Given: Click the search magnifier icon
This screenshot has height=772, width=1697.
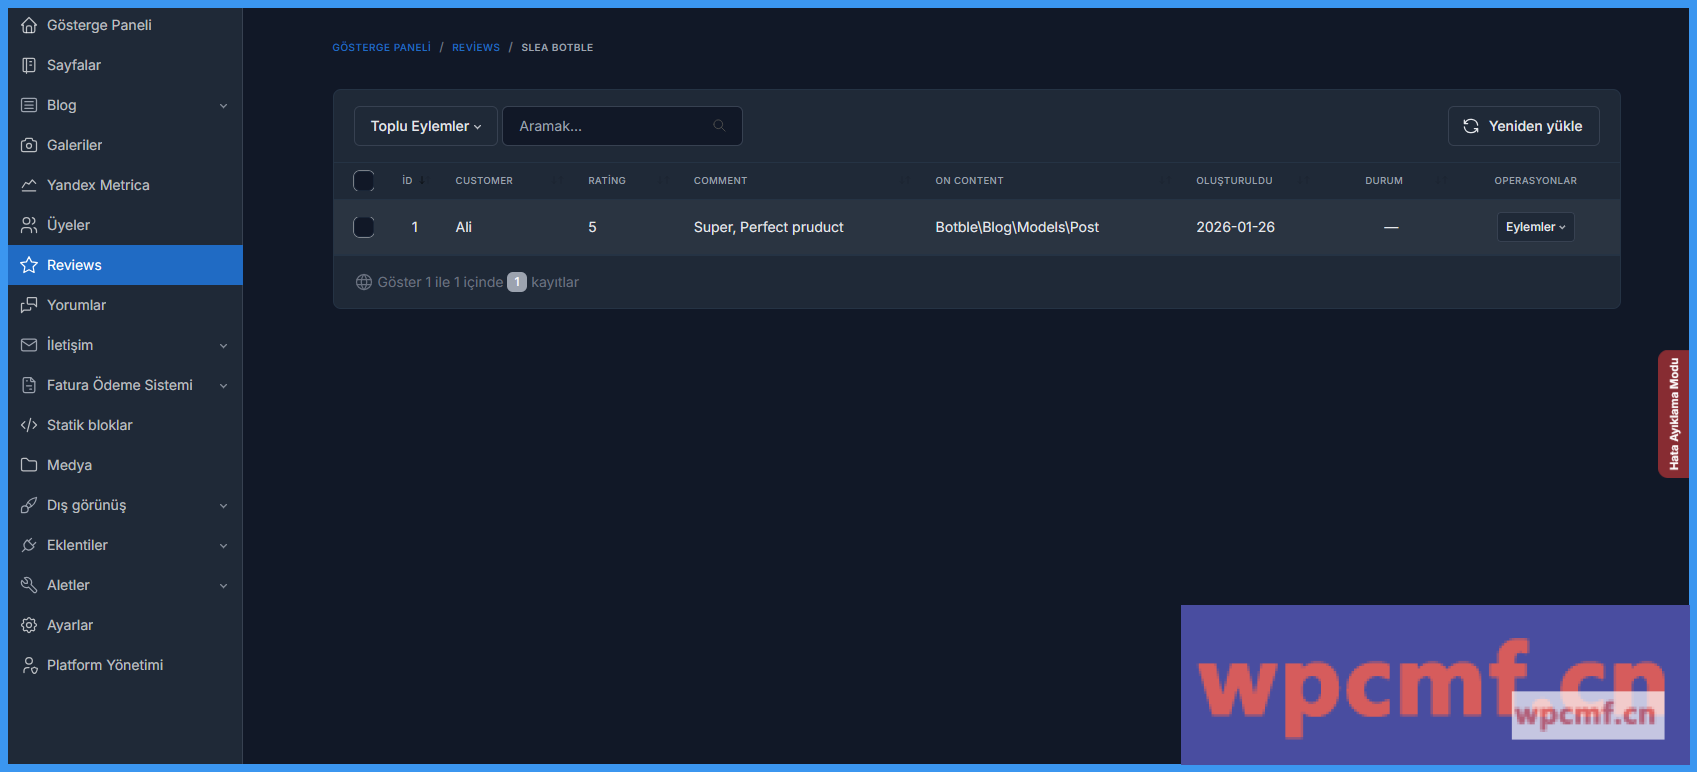Looking at the screenshot, I should [x=719, y=126].
